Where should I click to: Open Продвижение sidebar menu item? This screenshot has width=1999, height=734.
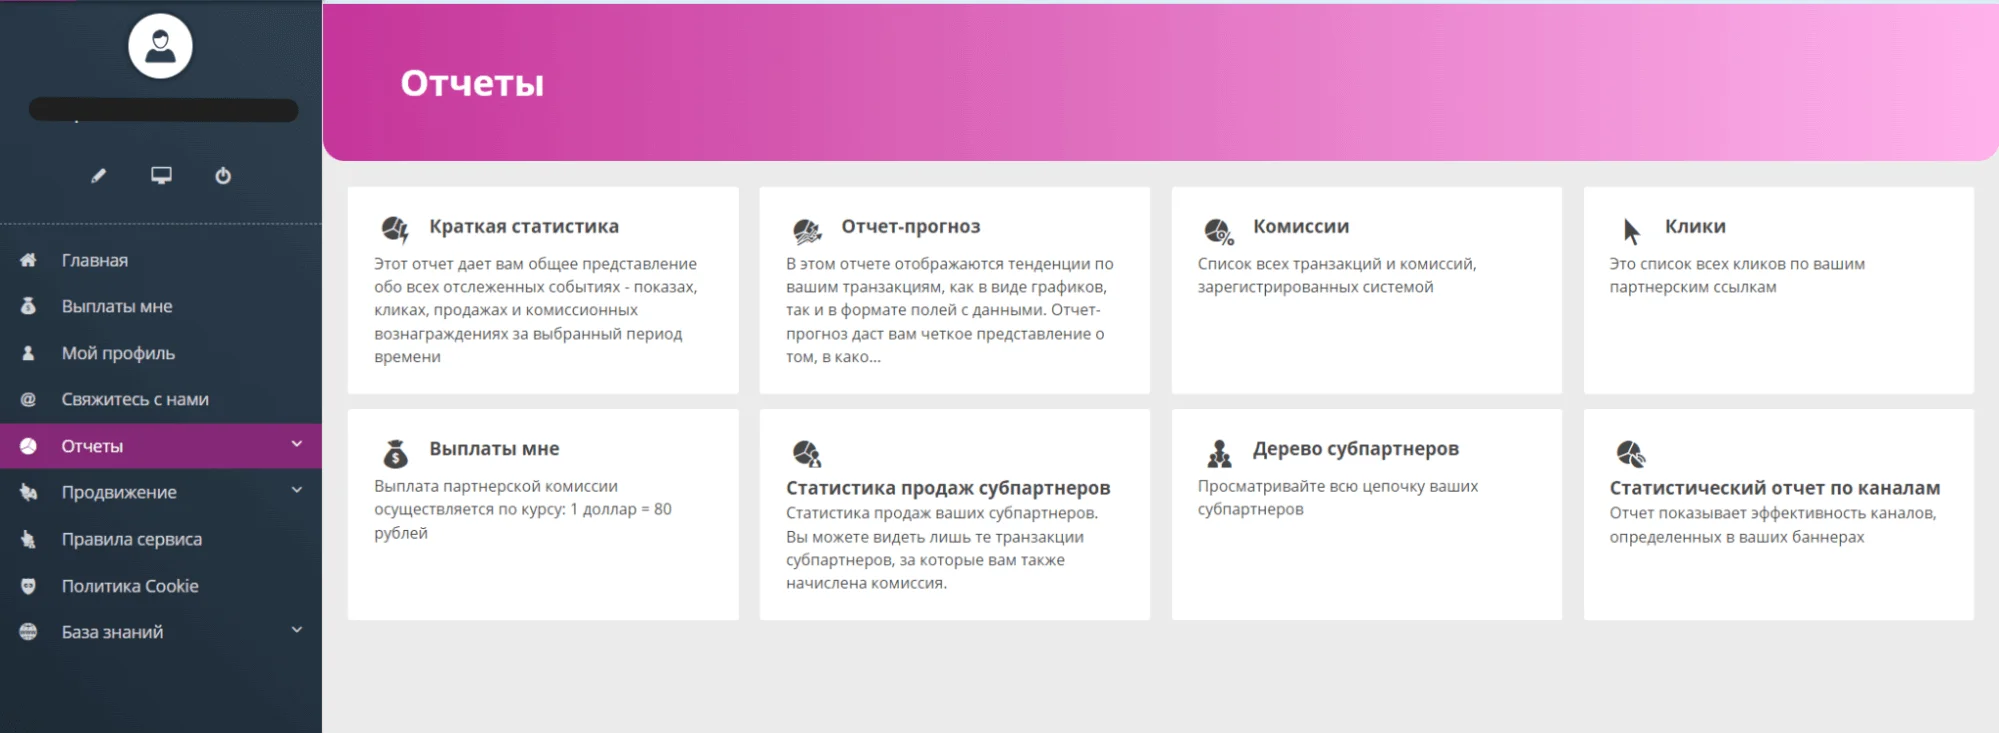pyautogui.click(x=119, y=492)
